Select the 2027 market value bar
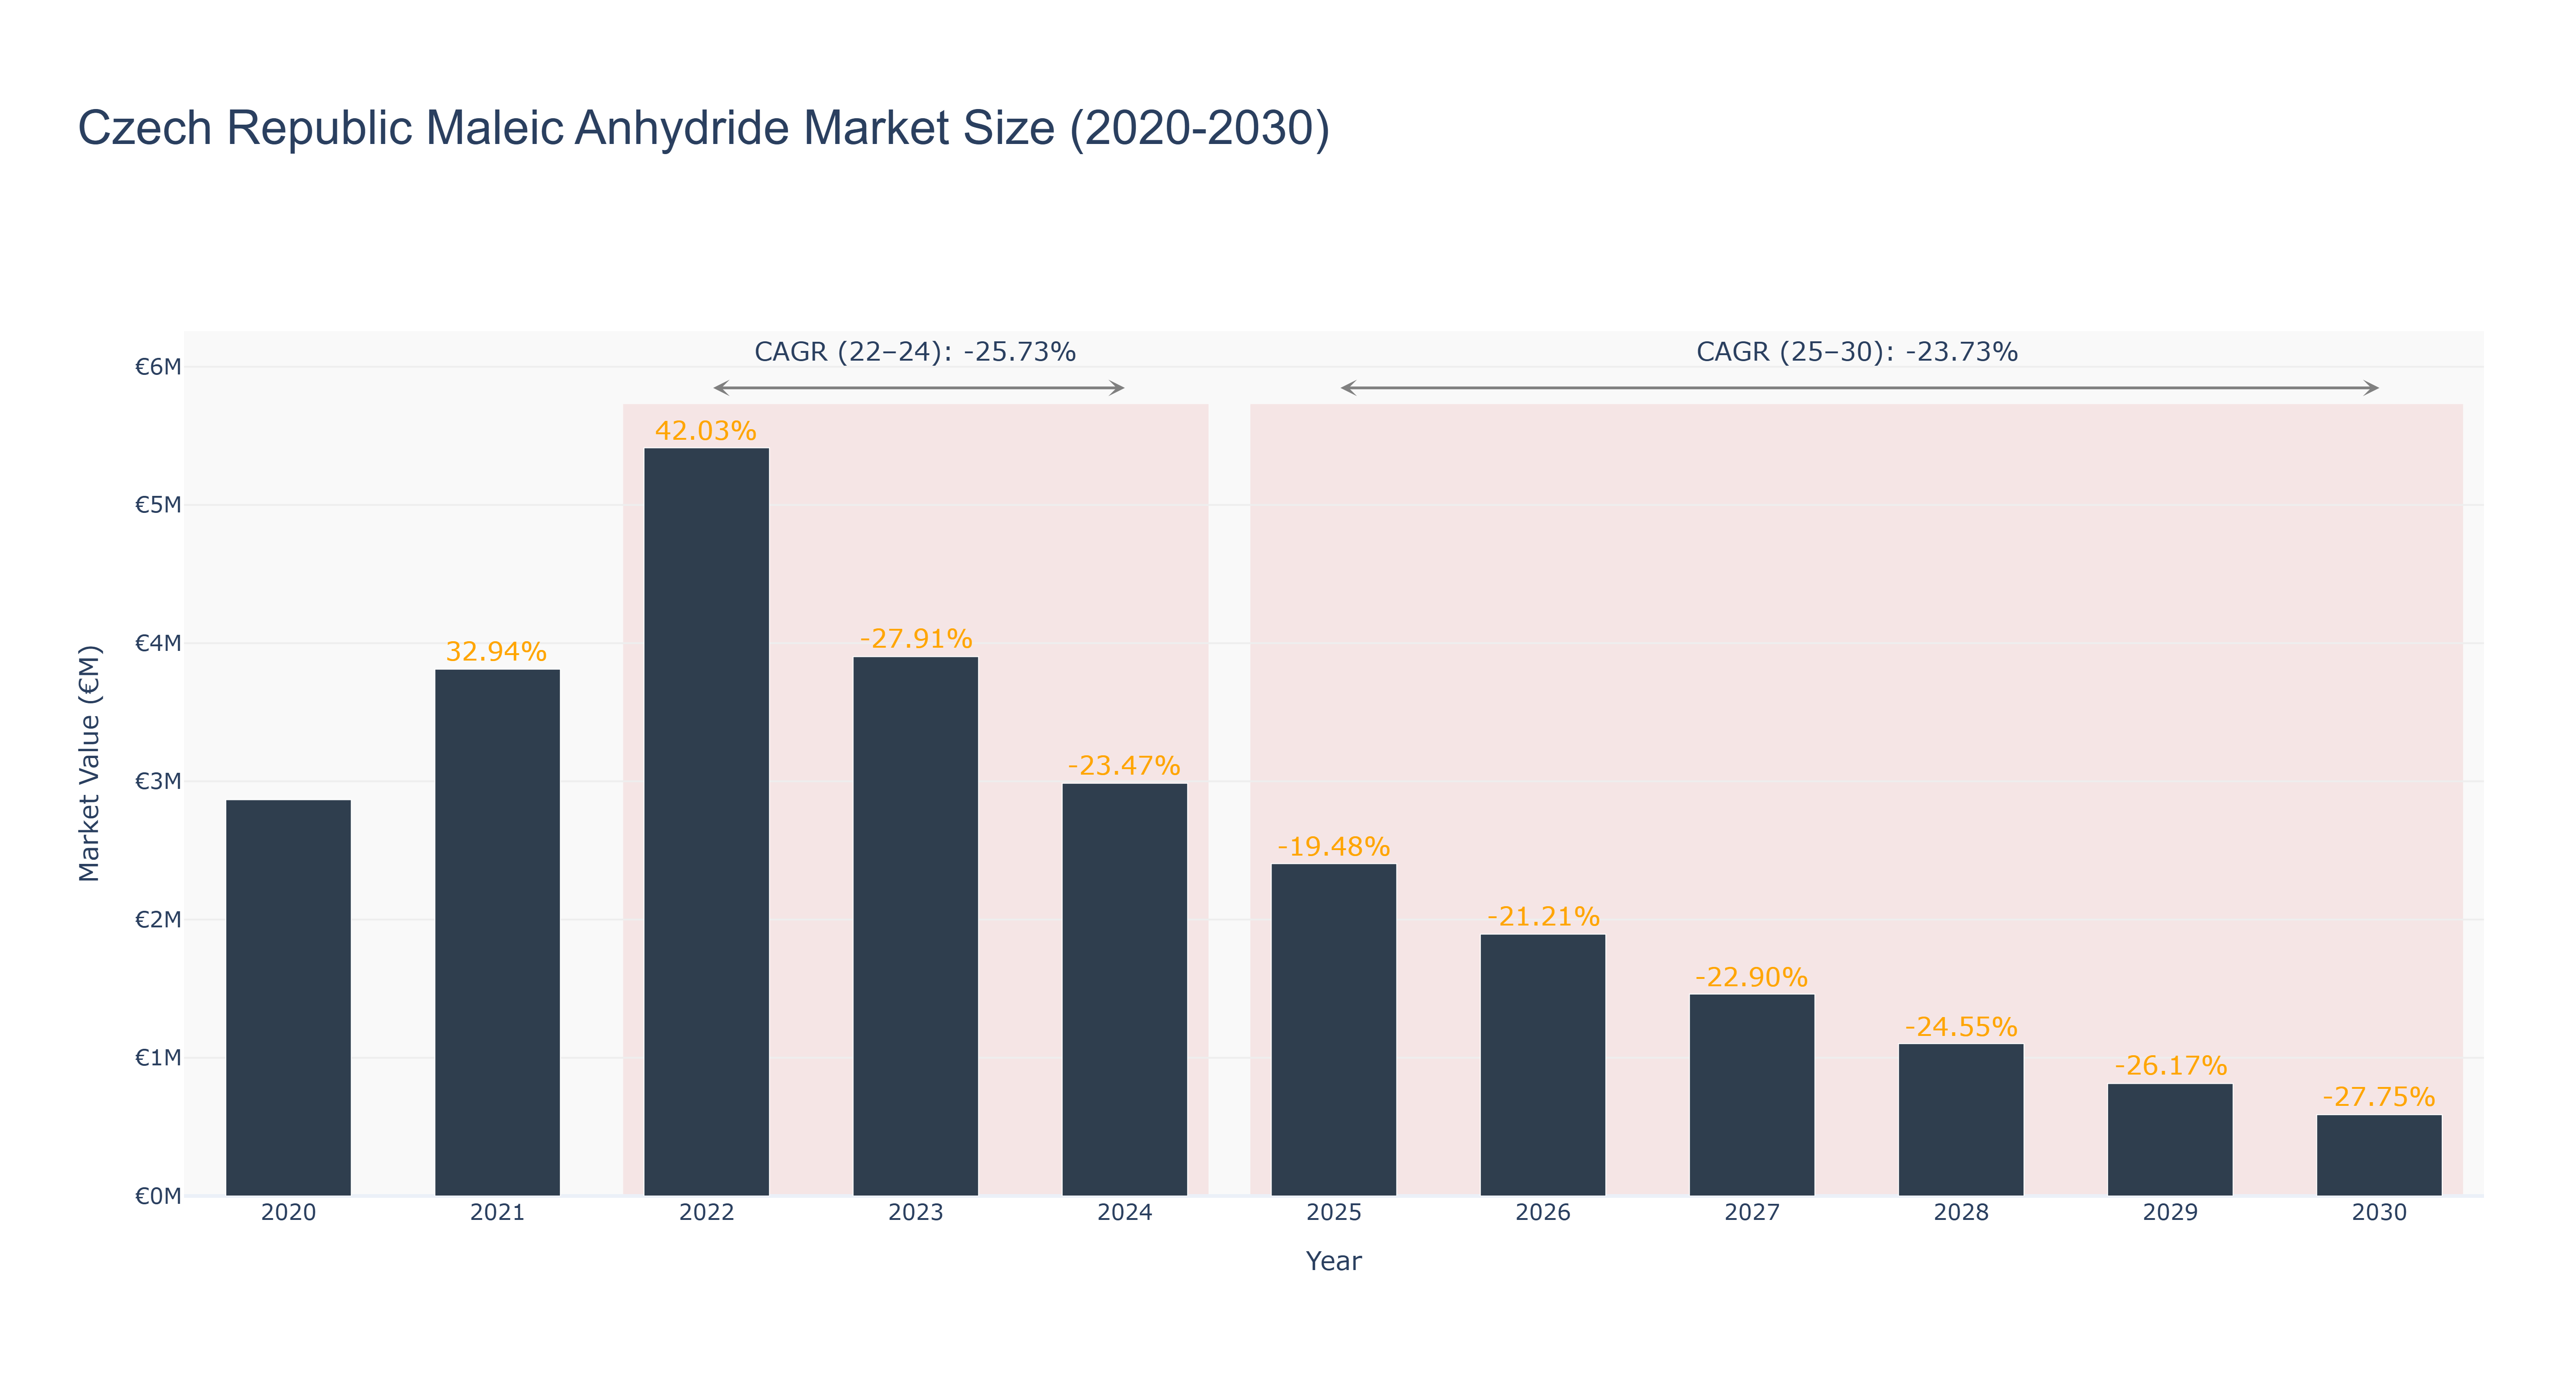The image size is (2576, 1380). coord(1751,1095)
